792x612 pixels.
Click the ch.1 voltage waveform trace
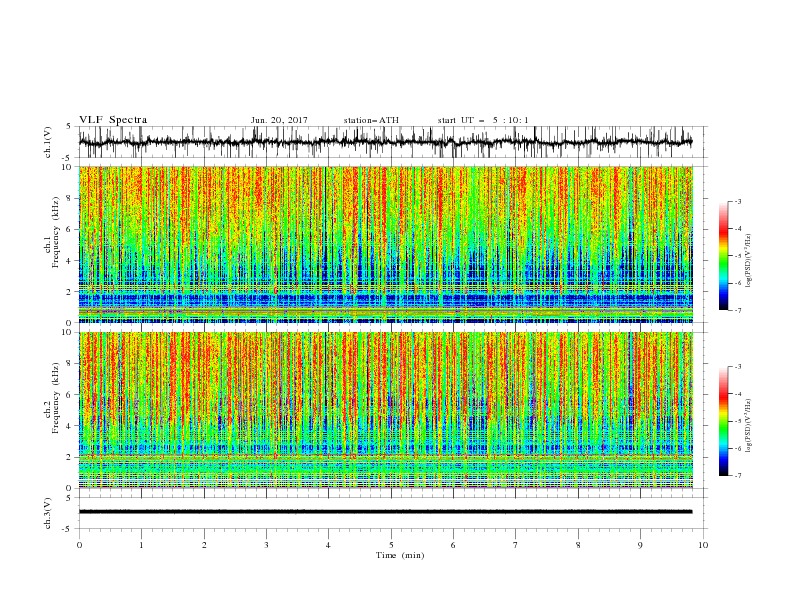click(385, 142)
